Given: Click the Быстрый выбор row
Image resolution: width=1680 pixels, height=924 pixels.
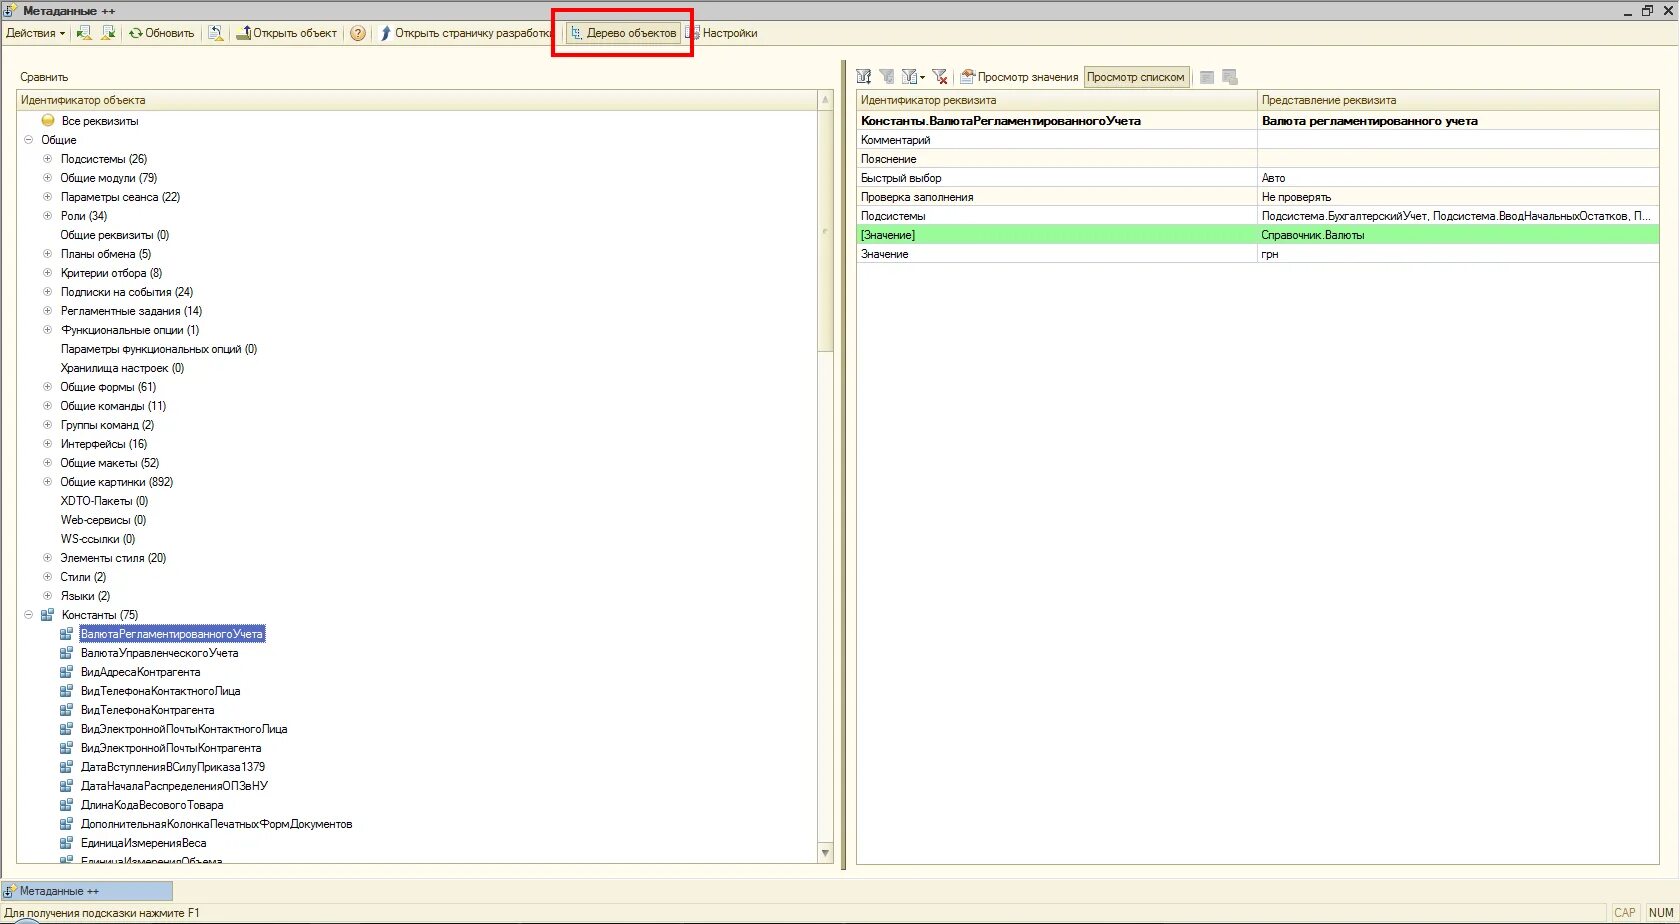Looking at the screenshot, I should point(1258,178).
